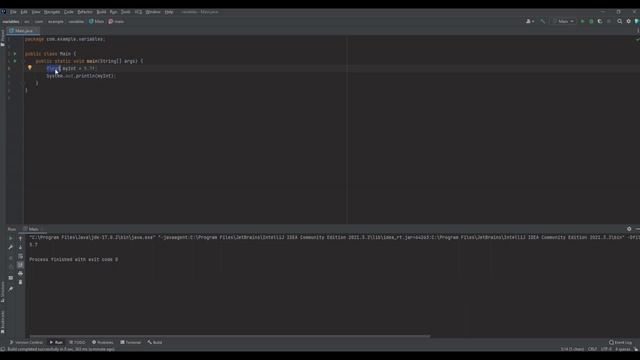Image resolution: width=640 pixels, height=360 pixels.
Task: Open the user account dropdown in toolbar
Action: click(530, 21)
